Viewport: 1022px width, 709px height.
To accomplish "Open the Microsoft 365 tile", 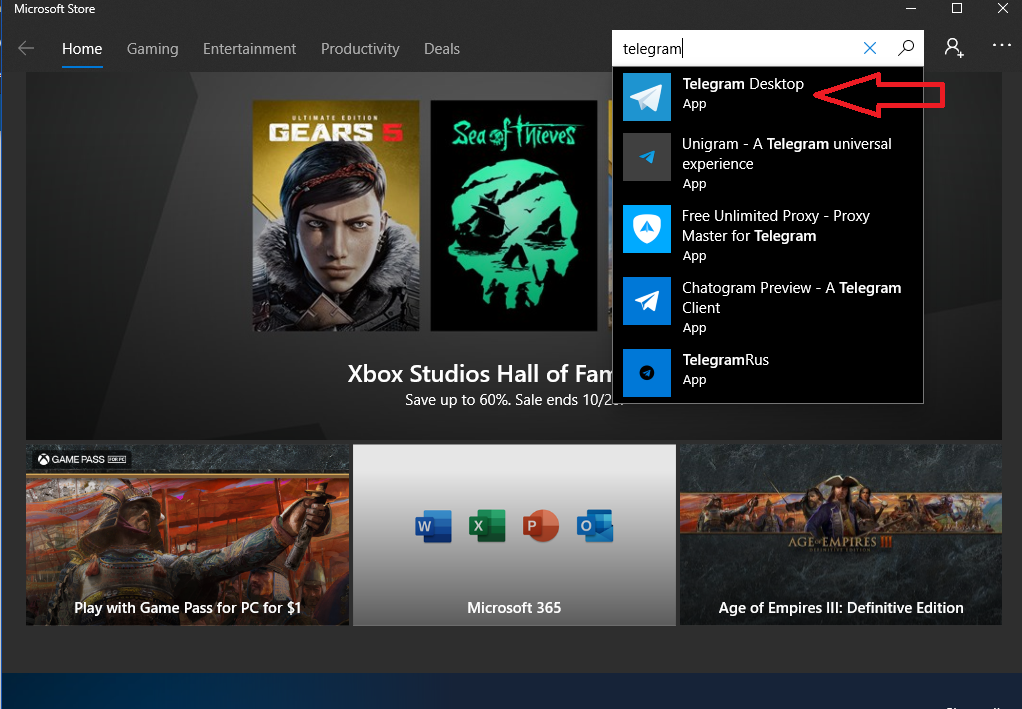I will click(x=514, y=535).
